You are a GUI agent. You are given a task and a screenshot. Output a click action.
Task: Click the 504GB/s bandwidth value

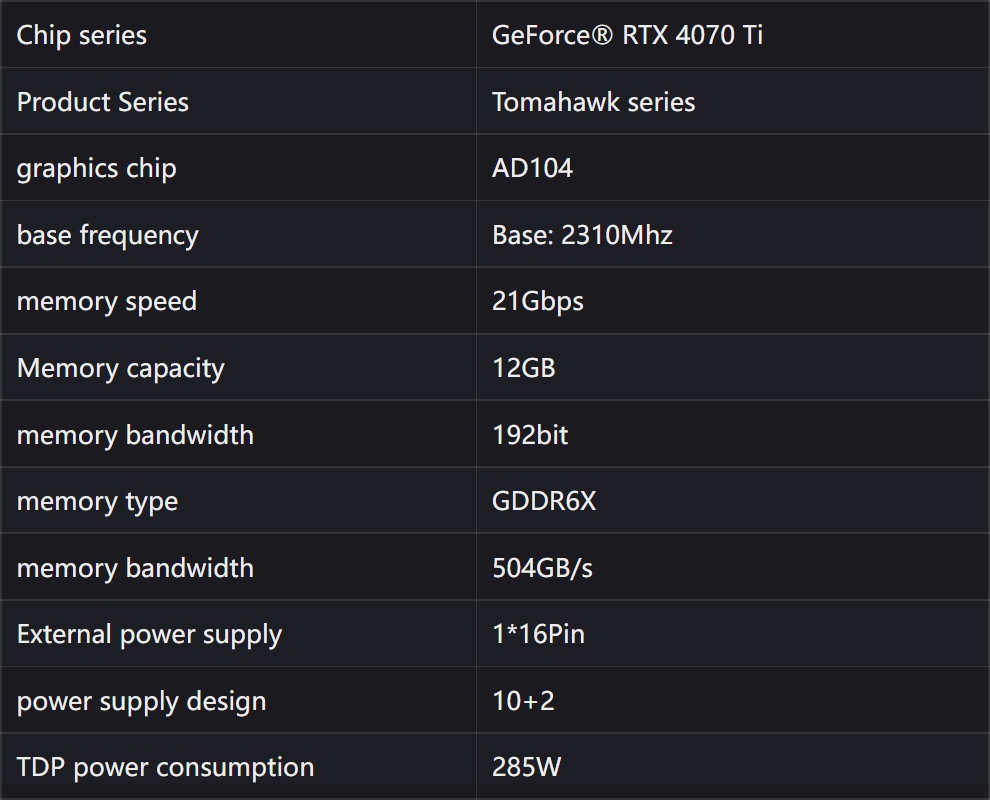pyautogui.click(x=542, y=568)
